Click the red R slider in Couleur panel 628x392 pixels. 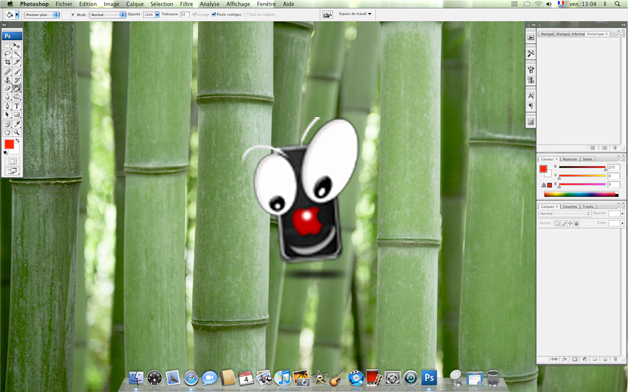point(582,167)
